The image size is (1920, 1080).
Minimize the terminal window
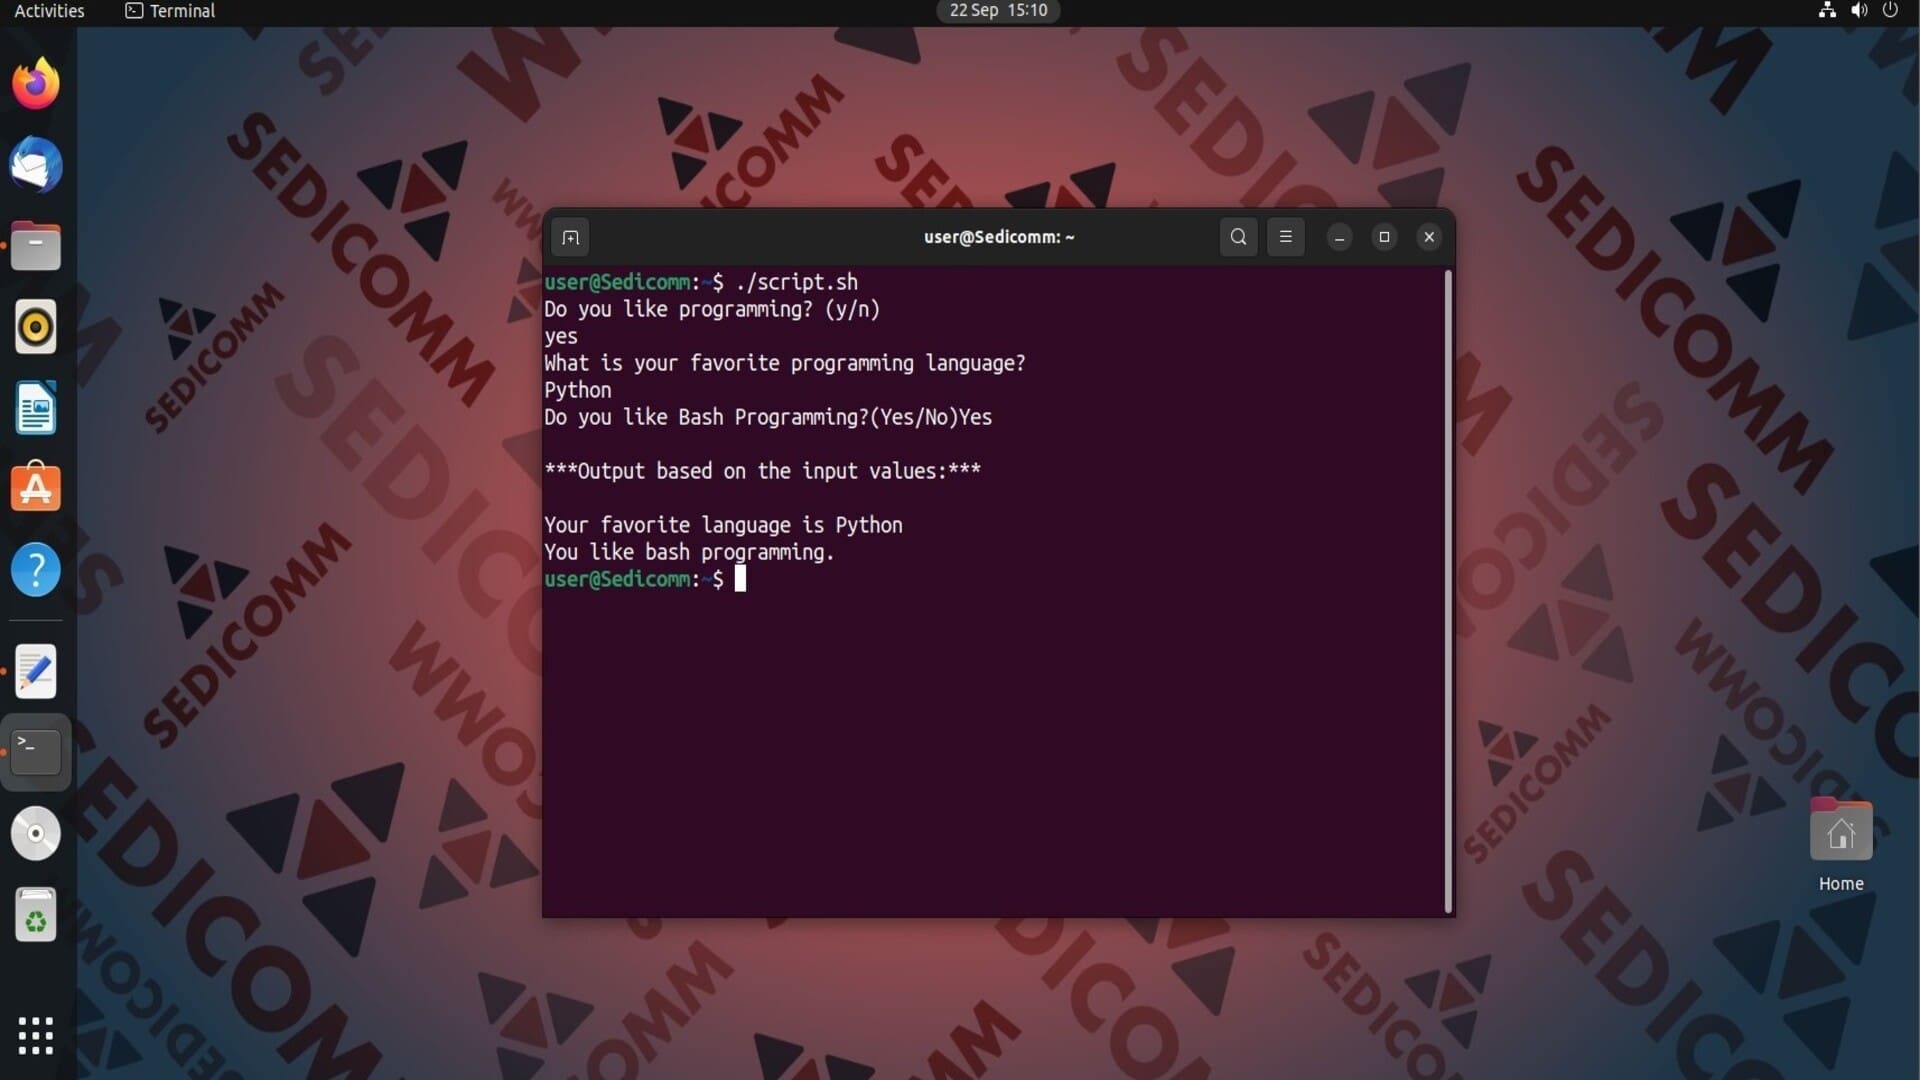[1339, 237]
